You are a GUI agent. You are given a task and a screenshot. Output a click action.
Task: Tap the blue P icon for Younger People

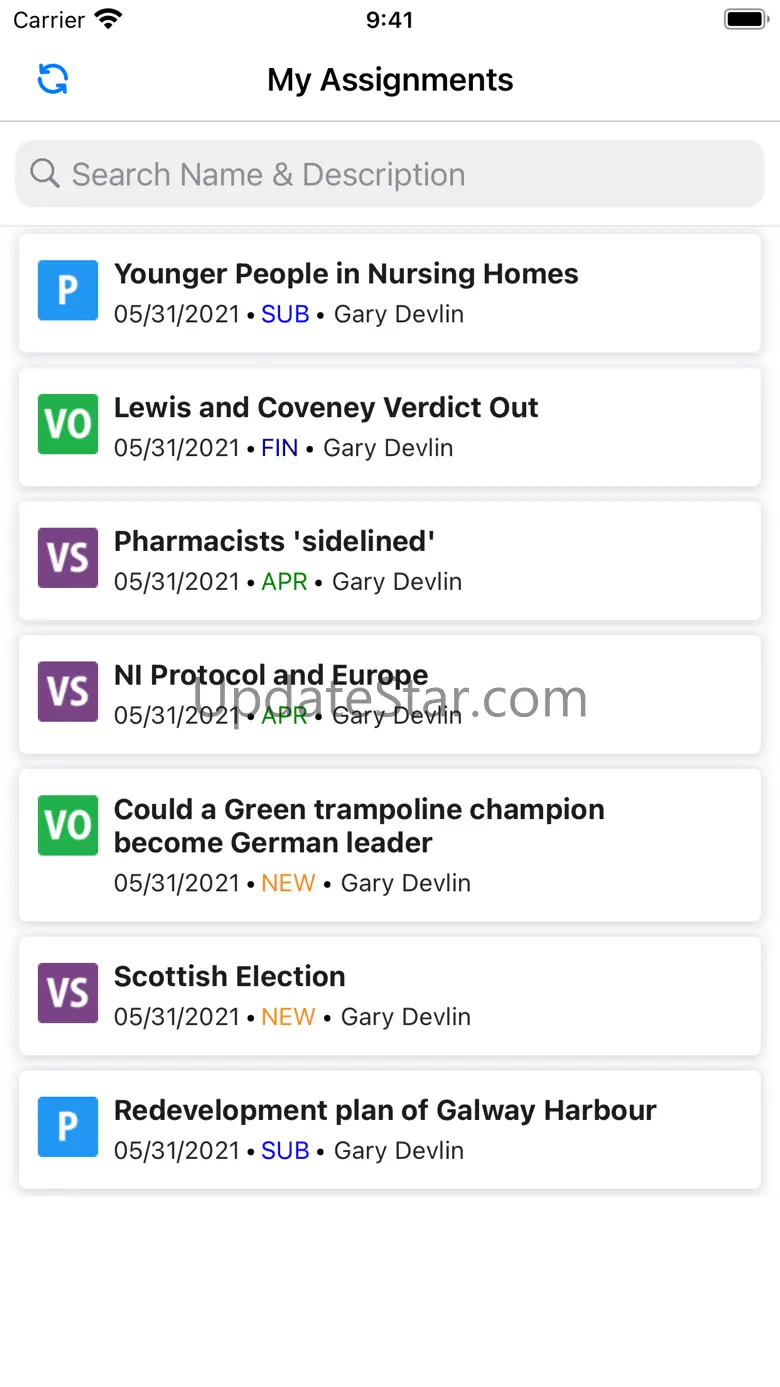[x=68, y=291]
